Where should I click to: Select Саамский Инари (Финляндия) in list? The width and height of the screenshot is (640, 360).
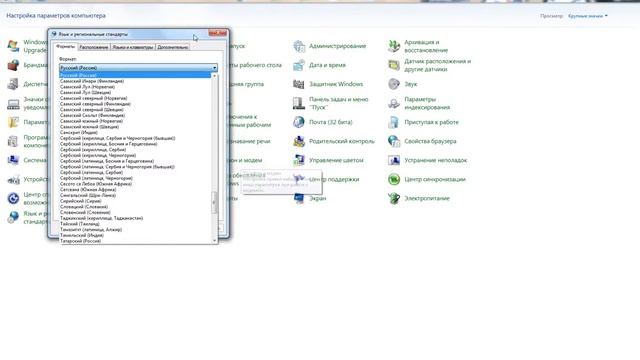click(x=135, y=81)
